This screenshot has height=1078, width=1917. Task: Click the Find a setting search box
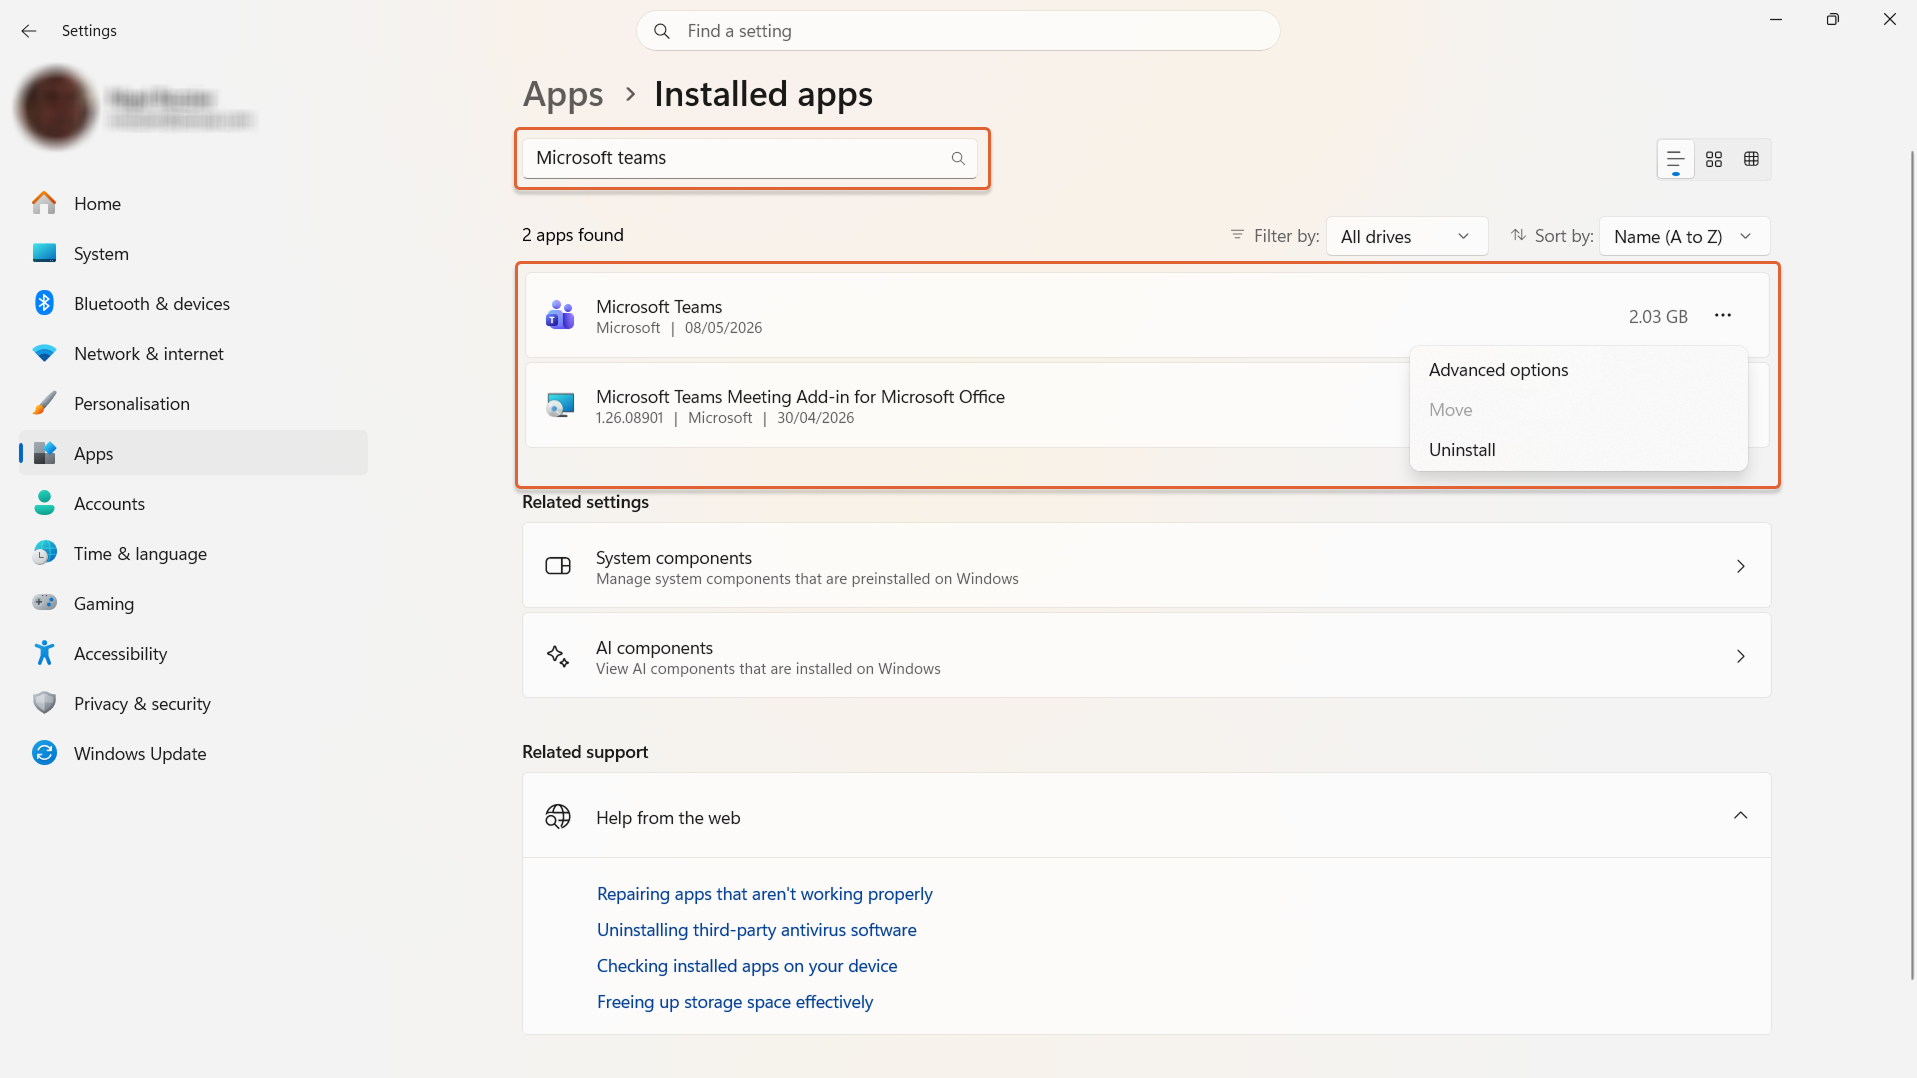[958, 31]
